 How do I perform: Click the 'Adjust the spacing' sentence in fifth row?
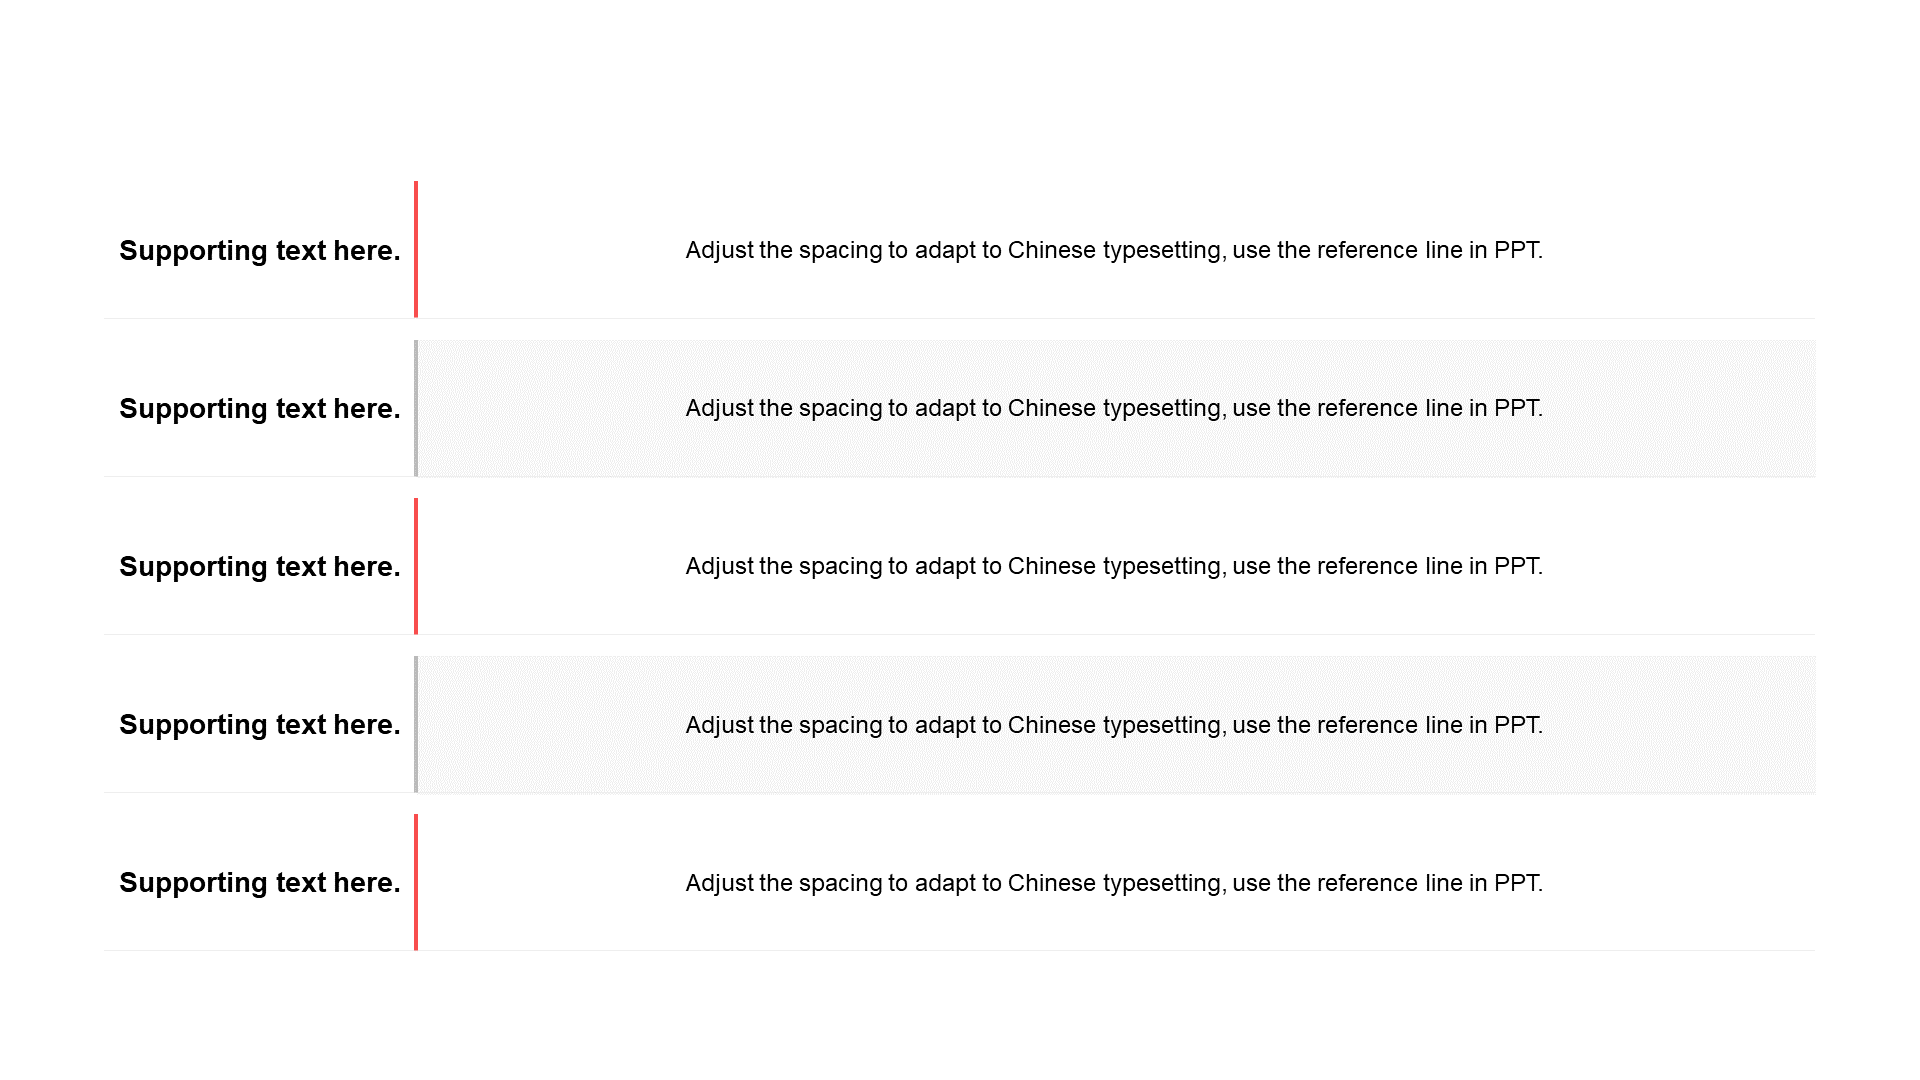[1114, 883]
